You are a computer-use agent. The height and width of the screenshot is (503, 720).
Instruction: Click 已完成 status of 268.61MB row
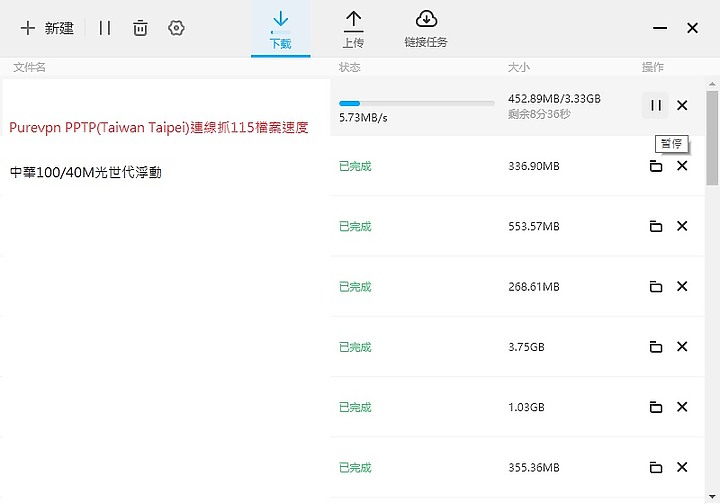pyautogui.click(x=355, y=287)
